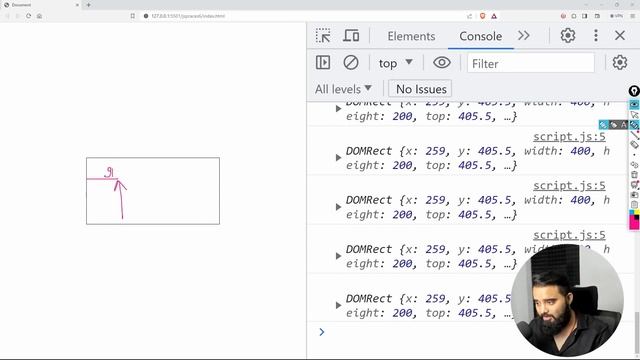Open the home page via the home icon
The height and width of the screenshot is (360, 640).
point(39,16)
